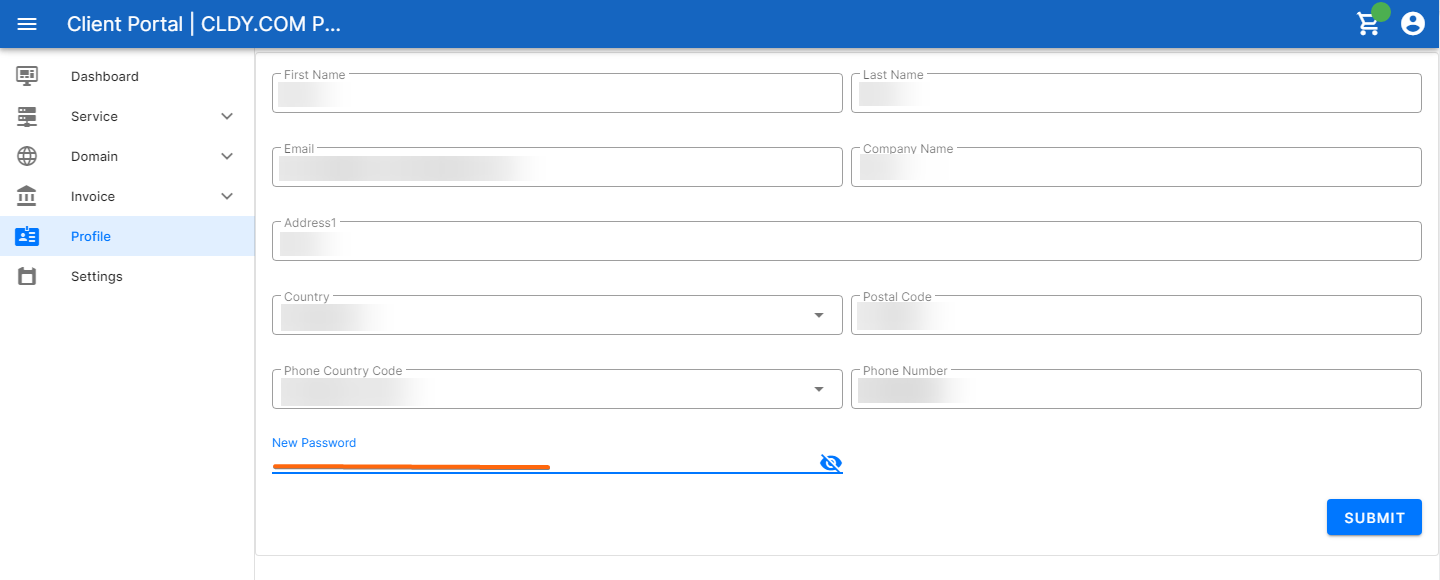1440x580 pixels.
Task: Focus the New Password field
Action: click(545, 462)
